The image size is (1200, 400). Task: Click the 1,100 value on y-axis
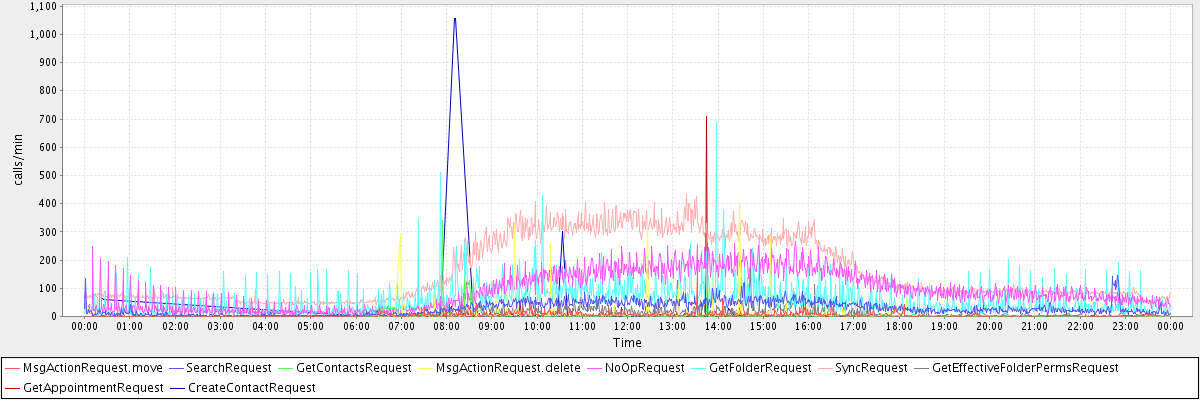pos(44,6)
